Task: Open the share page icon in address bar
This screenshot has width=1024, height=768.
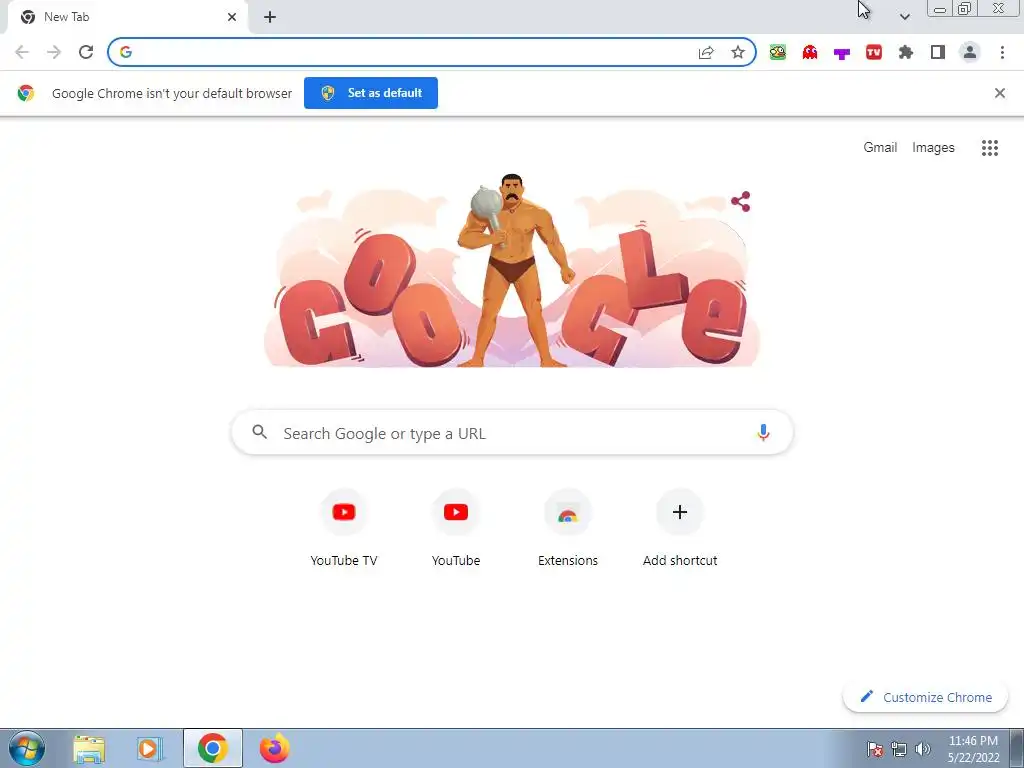Action: coord(706,52)
